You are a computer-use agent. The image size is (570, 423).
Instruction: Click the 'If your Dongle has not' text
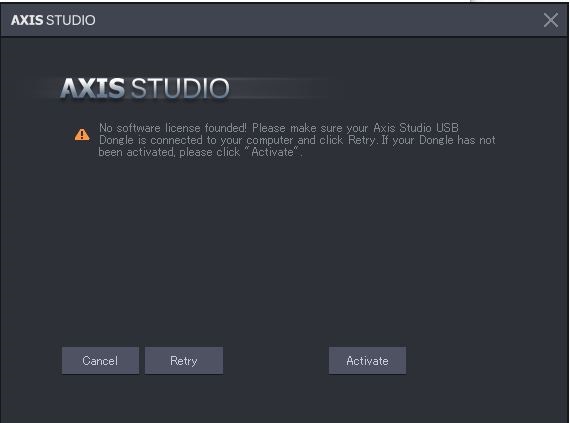pyautogui.click(x=438, y=140)
